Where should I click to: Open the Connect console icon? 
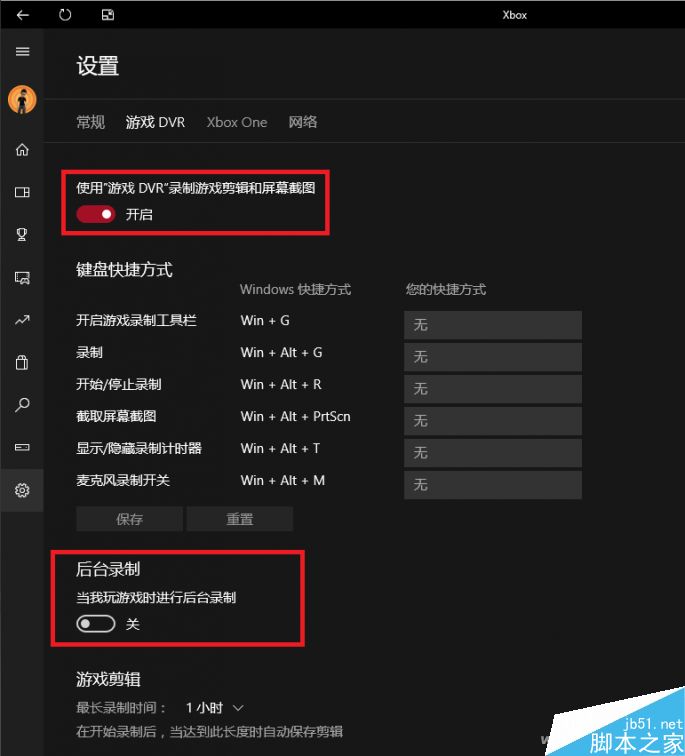coord(22,447)
